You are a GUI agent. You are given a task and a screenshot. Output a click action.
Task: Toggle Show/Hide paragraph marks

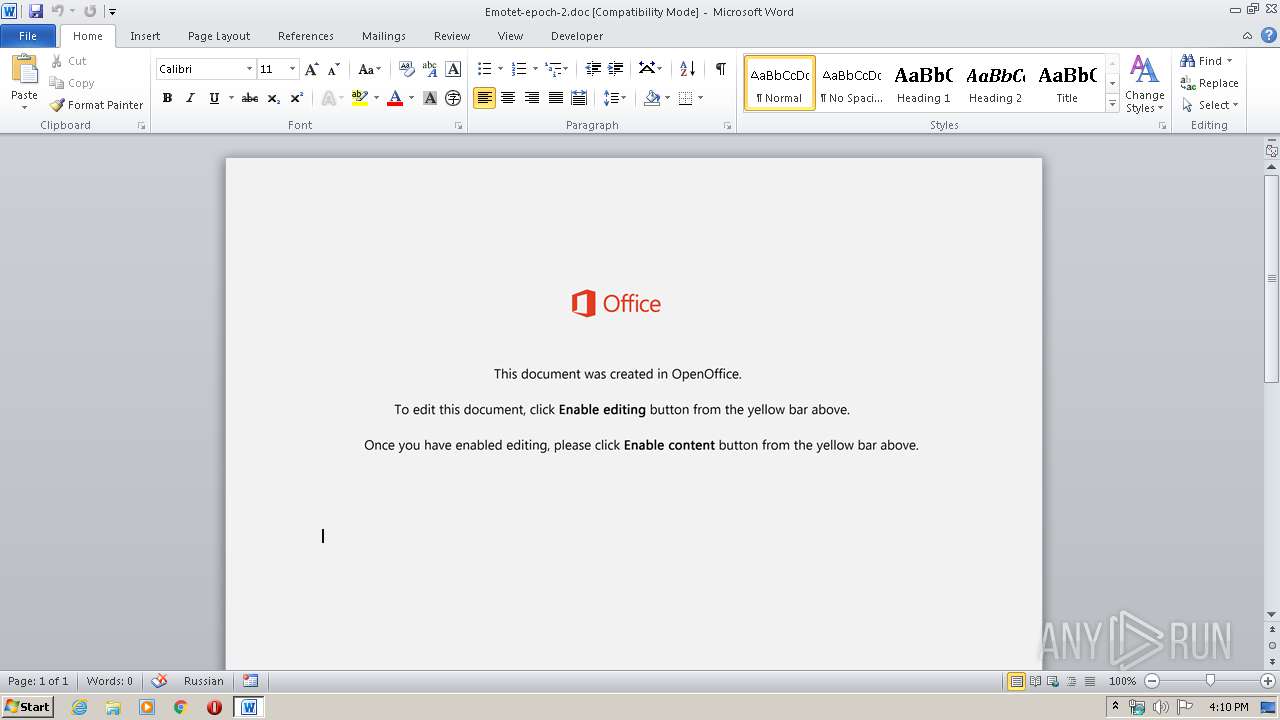(720, 69)
